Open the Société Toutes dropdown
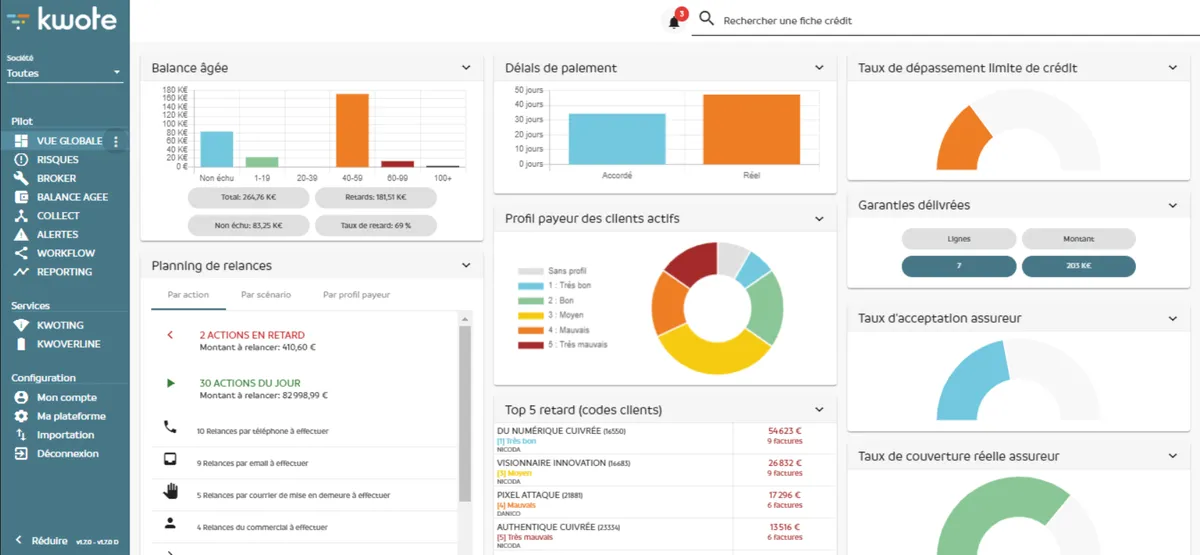This screenshot has height=555, width=1200. tap(64, 73)
